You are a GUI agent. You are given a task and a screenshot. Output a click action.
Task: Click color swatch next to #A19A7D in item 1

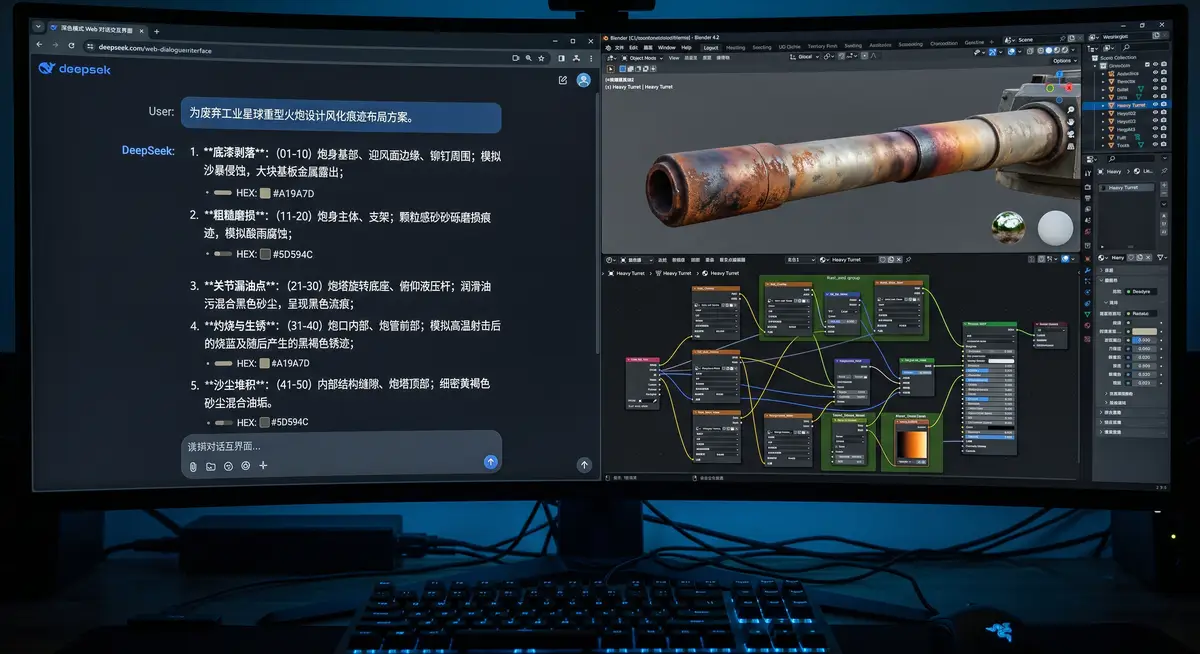click(265, 193)
